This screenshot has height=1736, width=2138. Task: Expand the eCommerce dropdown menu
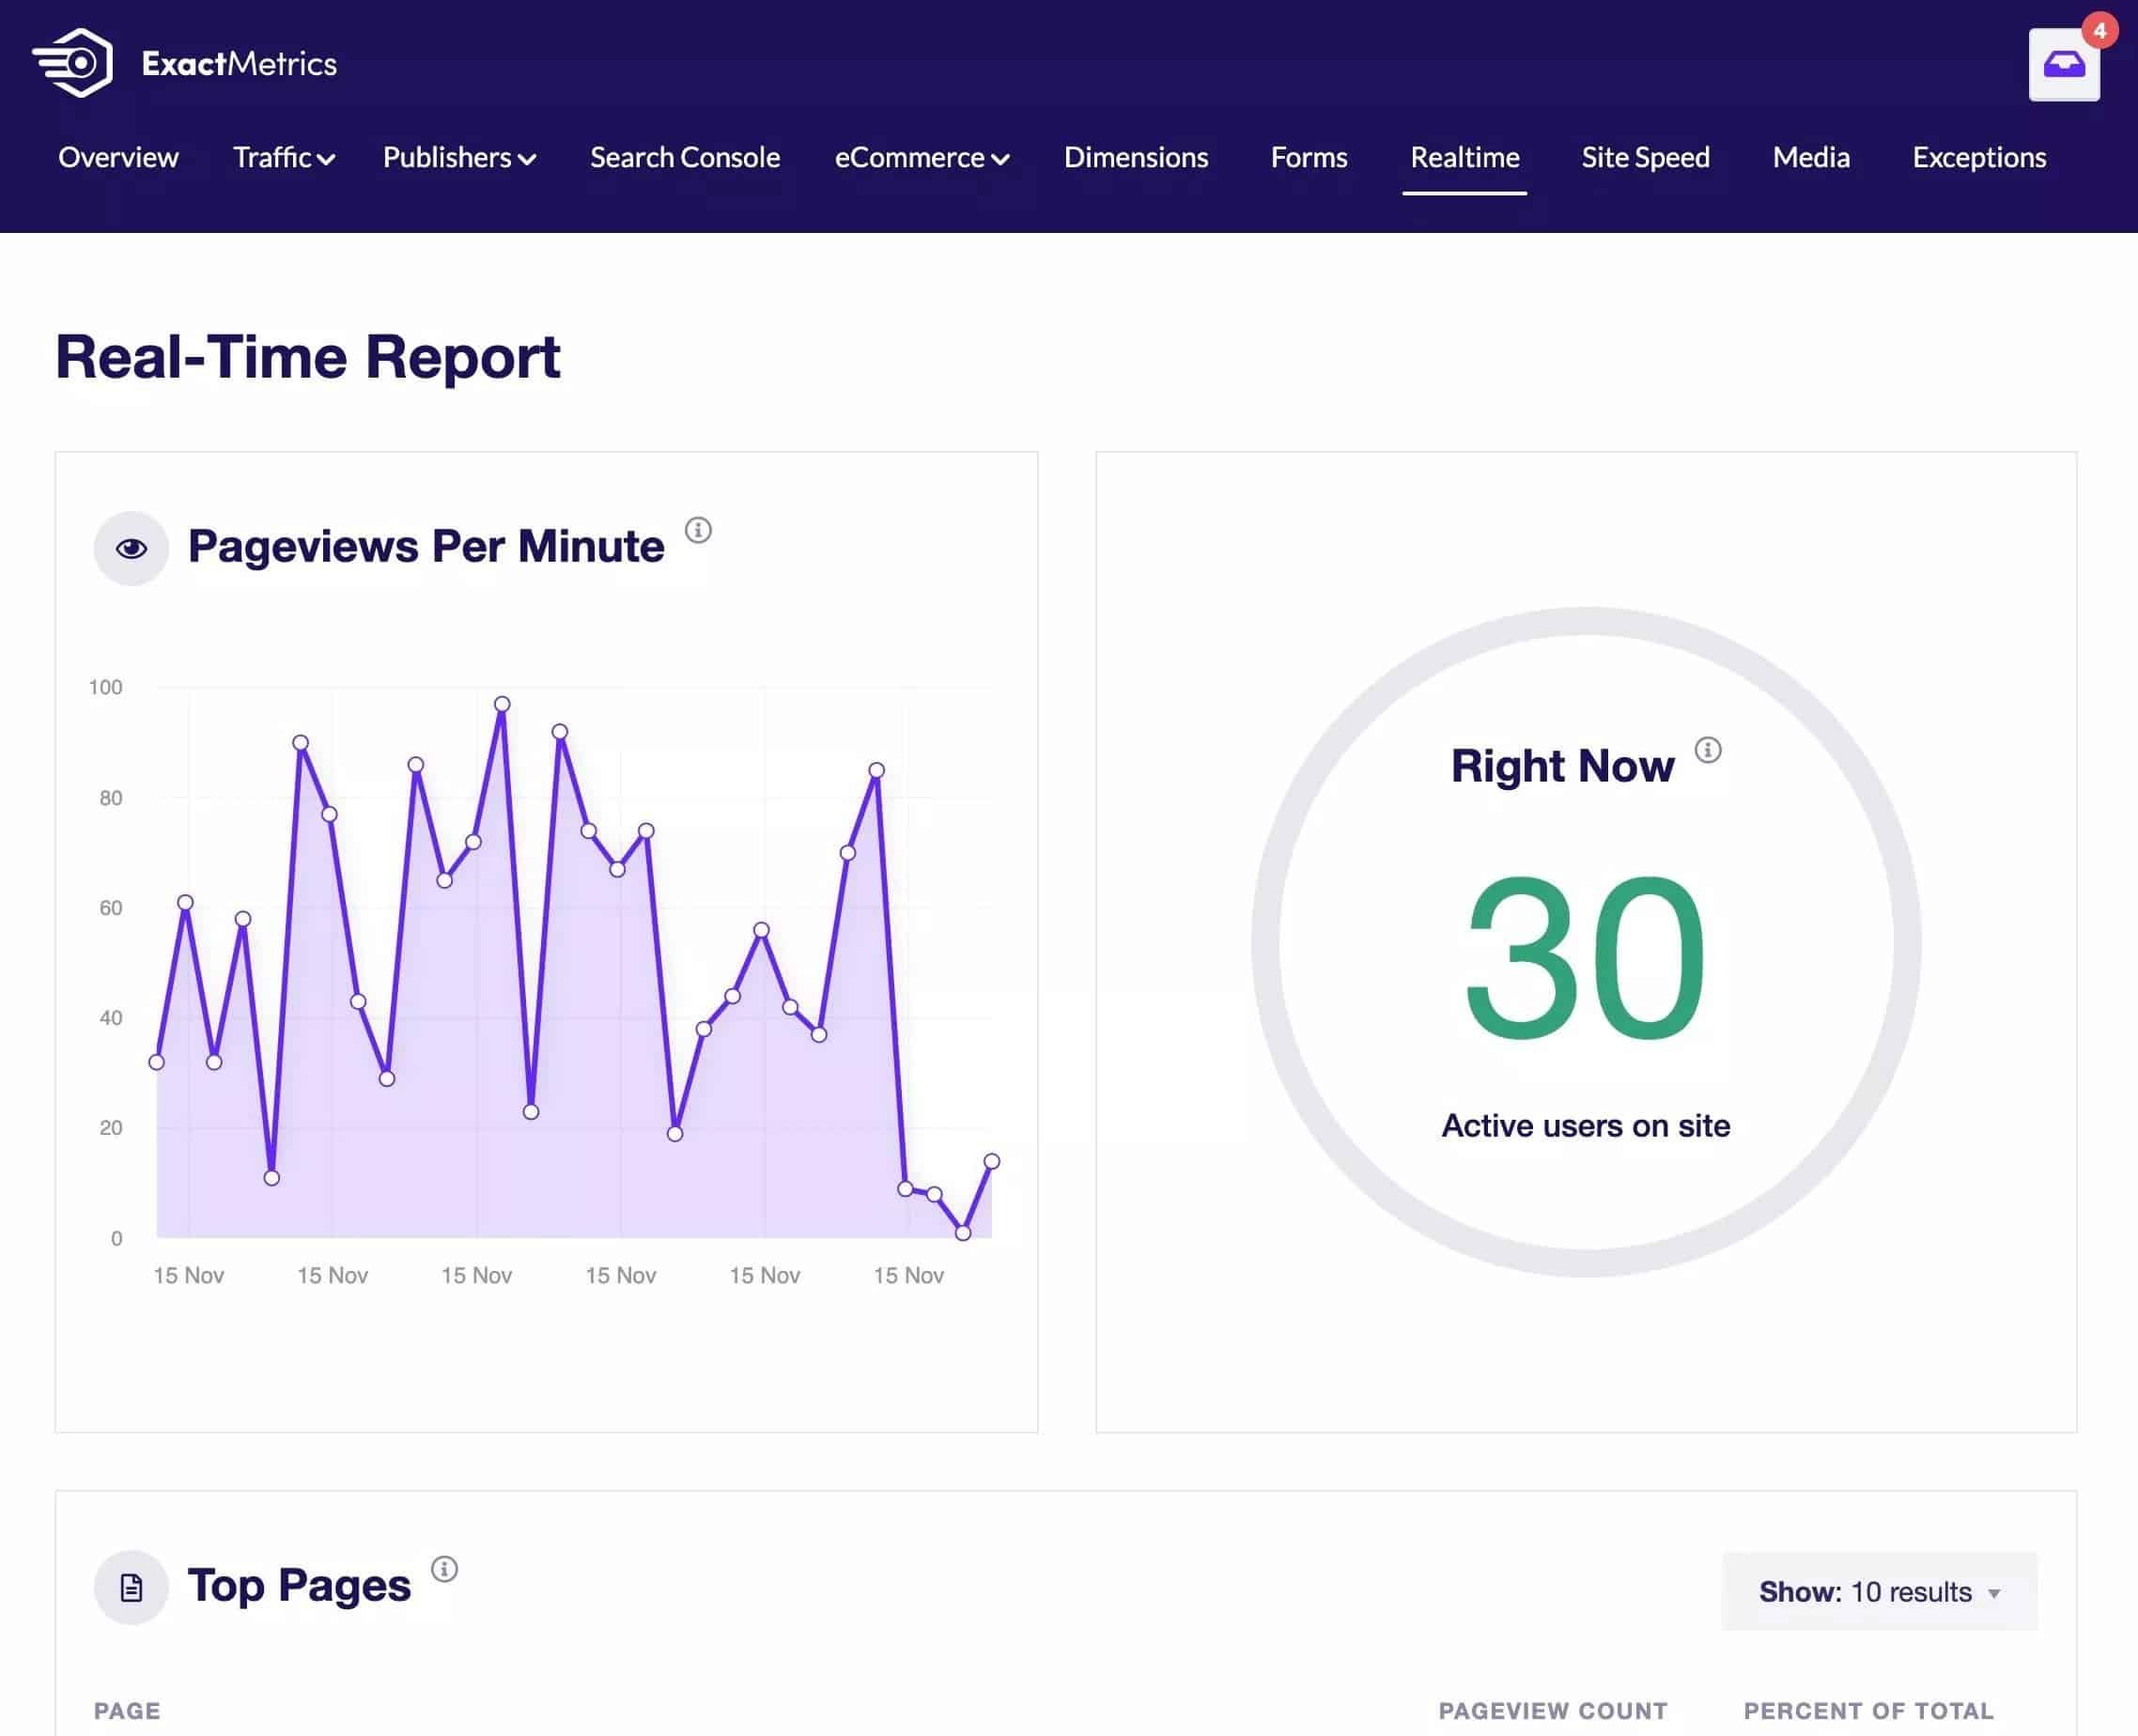point(921,158)
